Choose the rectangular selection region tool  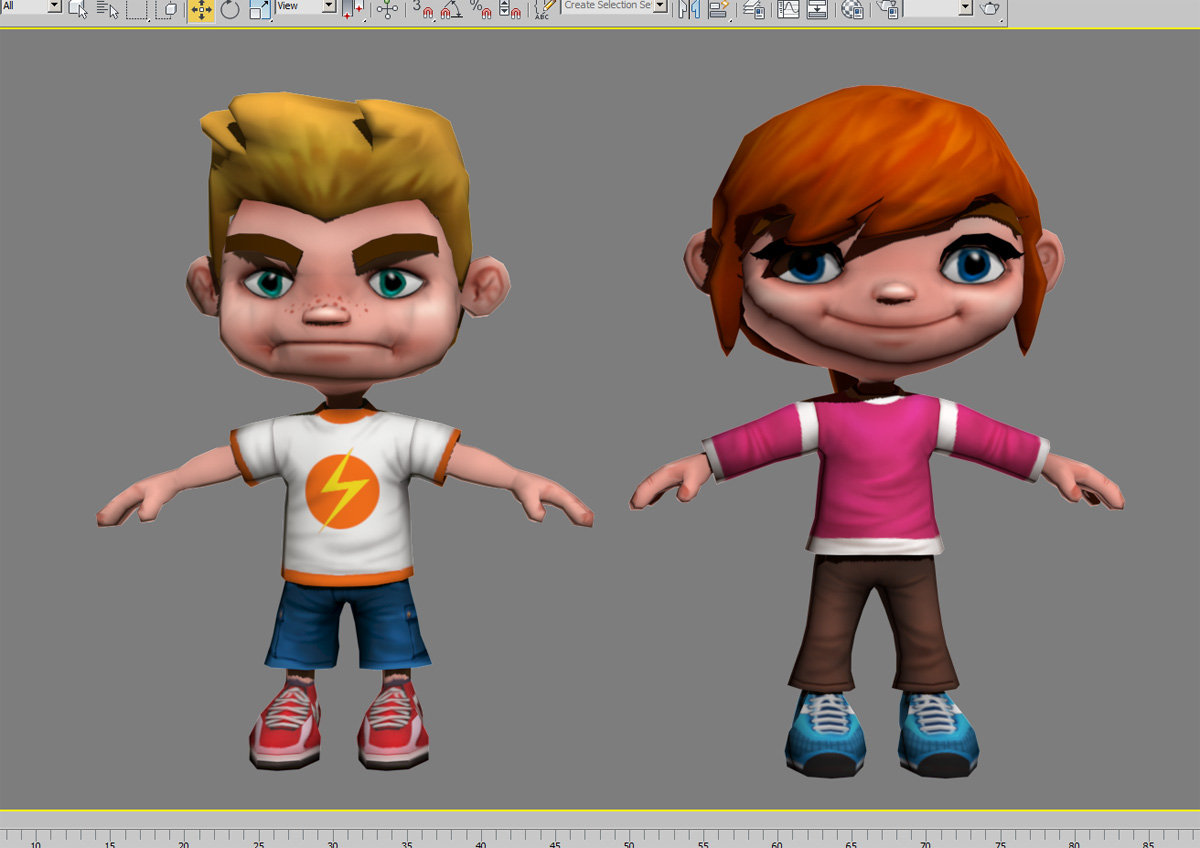[x=135, y=10]
